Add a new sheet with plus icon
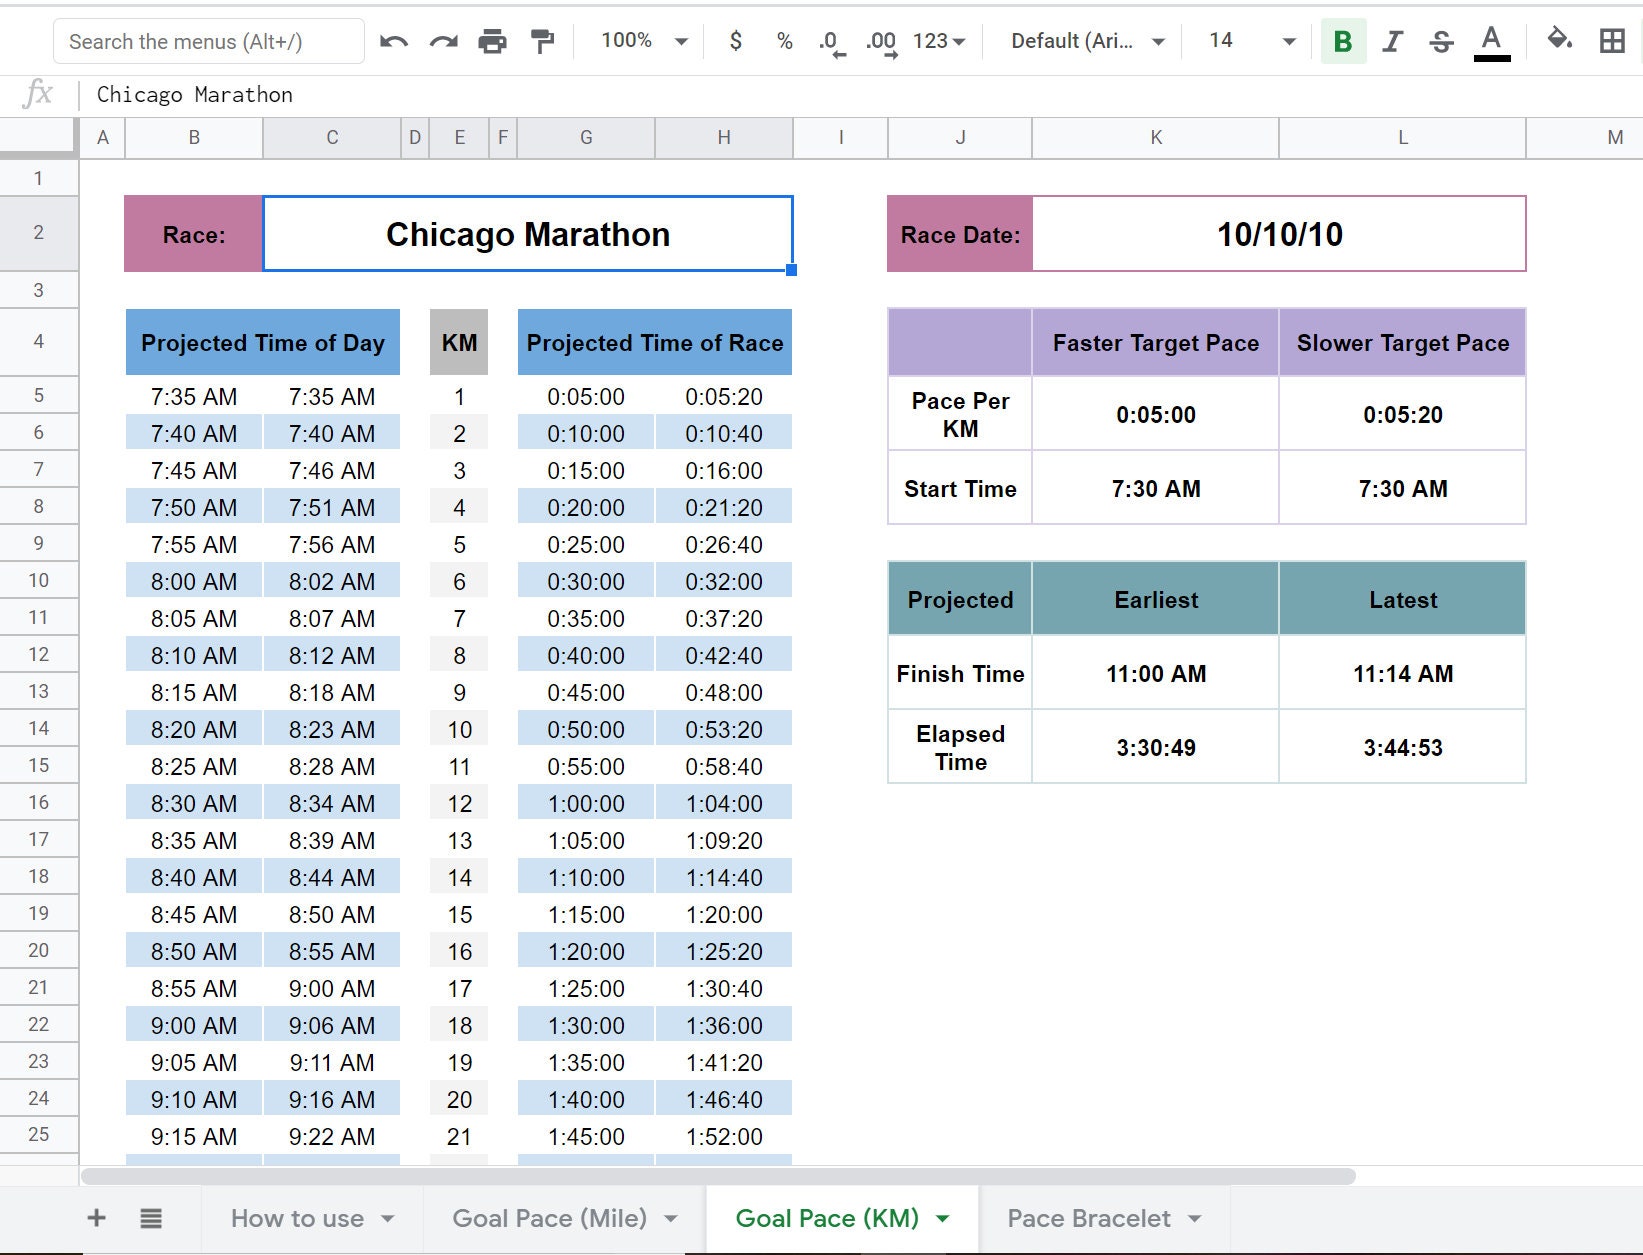This screenshot has height=1255, width=1643. tap(97, 1218)
